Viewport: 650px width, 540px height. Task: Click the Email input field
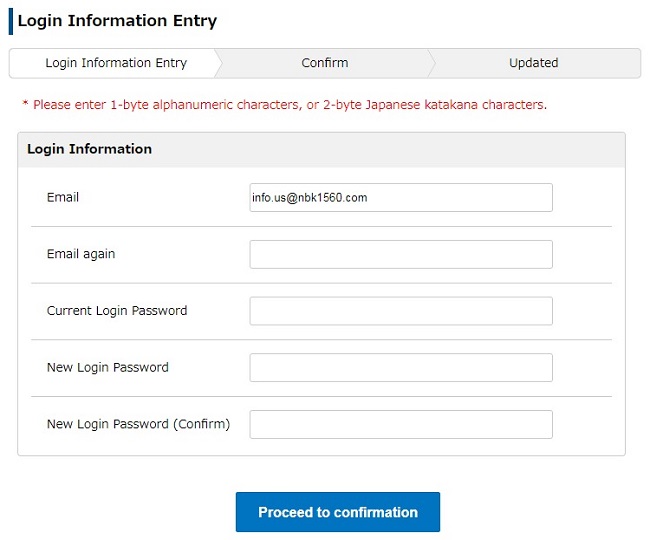(401, 197)
